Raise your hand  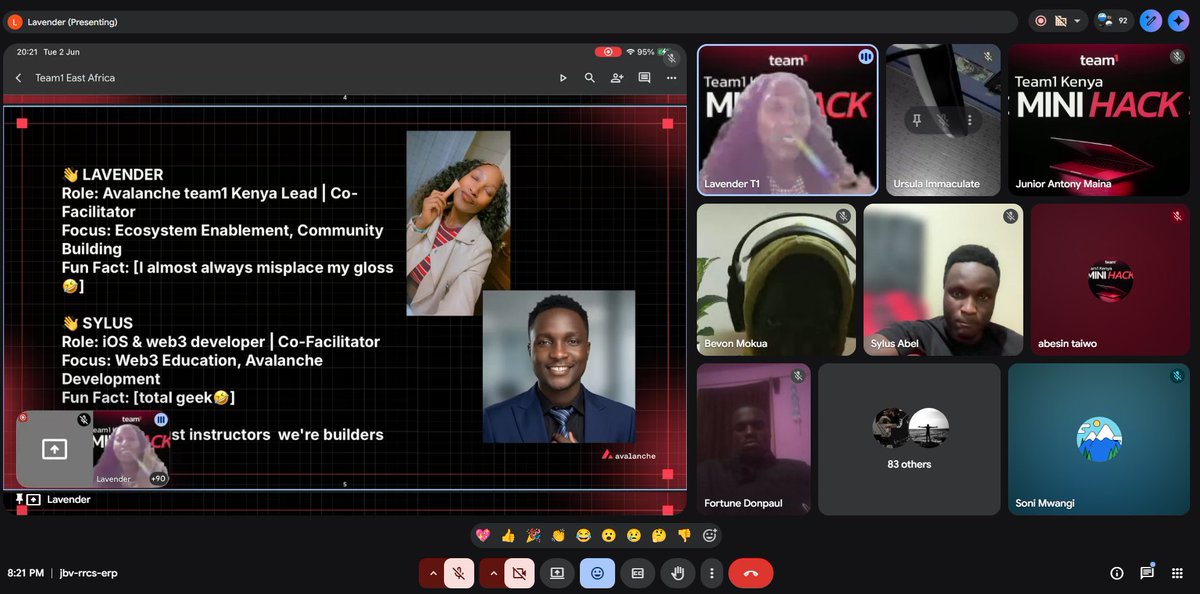(677, 573)
